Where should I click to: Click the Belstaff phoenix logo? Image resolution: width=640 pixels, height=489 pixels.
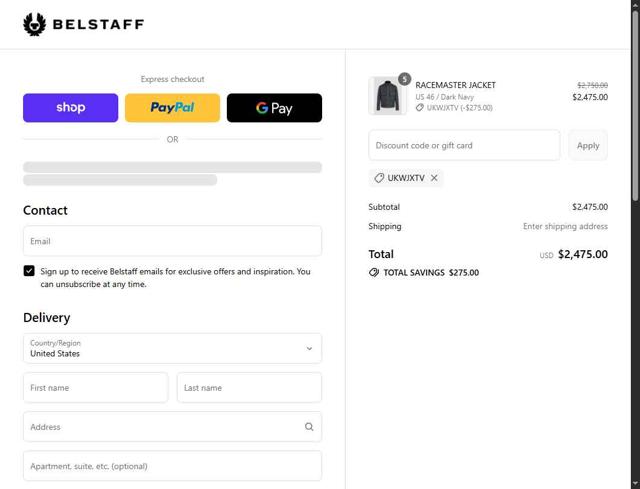click(x=34, y=24)
